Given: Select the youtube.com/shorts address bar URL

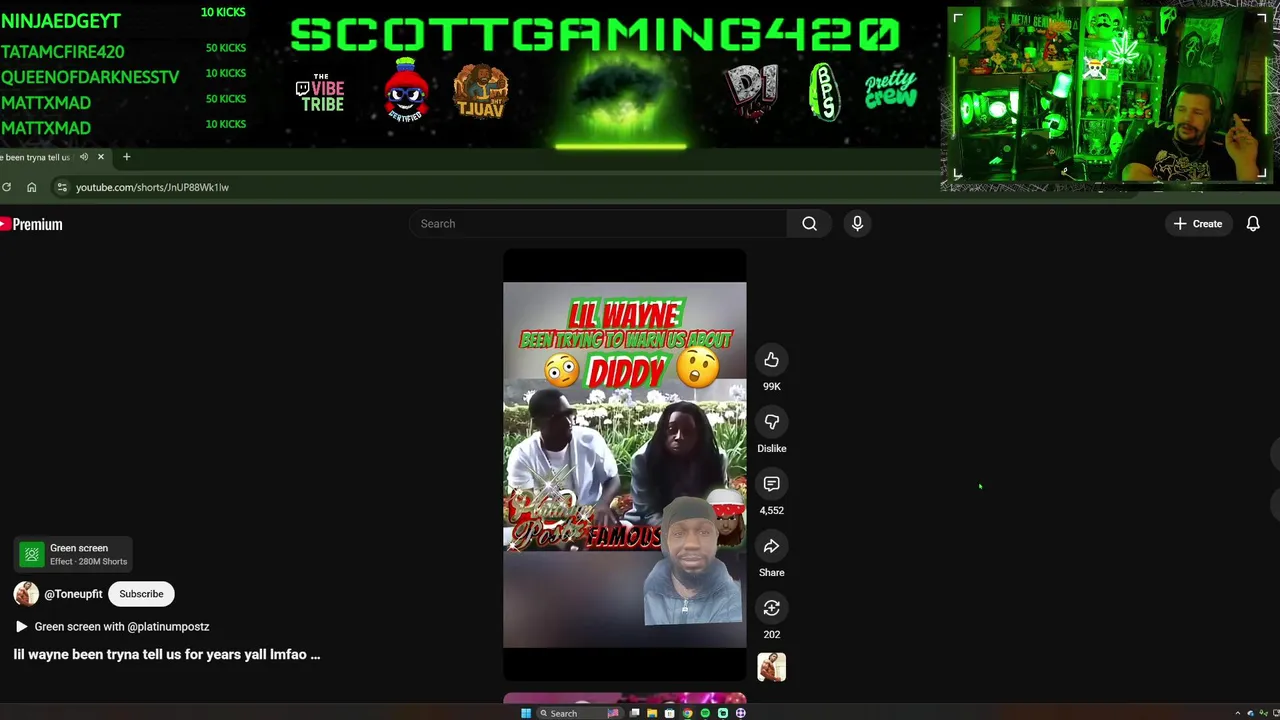Looking at the screenshot, I should (x=152, y=187).
